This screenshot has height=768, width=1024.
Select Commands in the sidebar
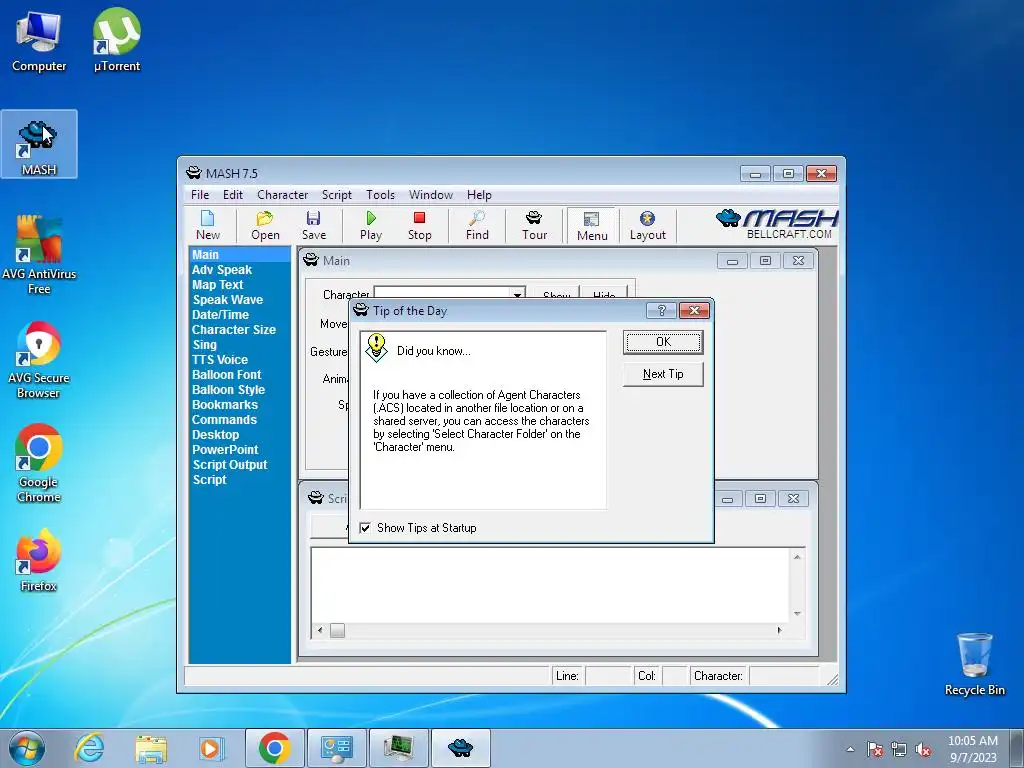(224, 420)
